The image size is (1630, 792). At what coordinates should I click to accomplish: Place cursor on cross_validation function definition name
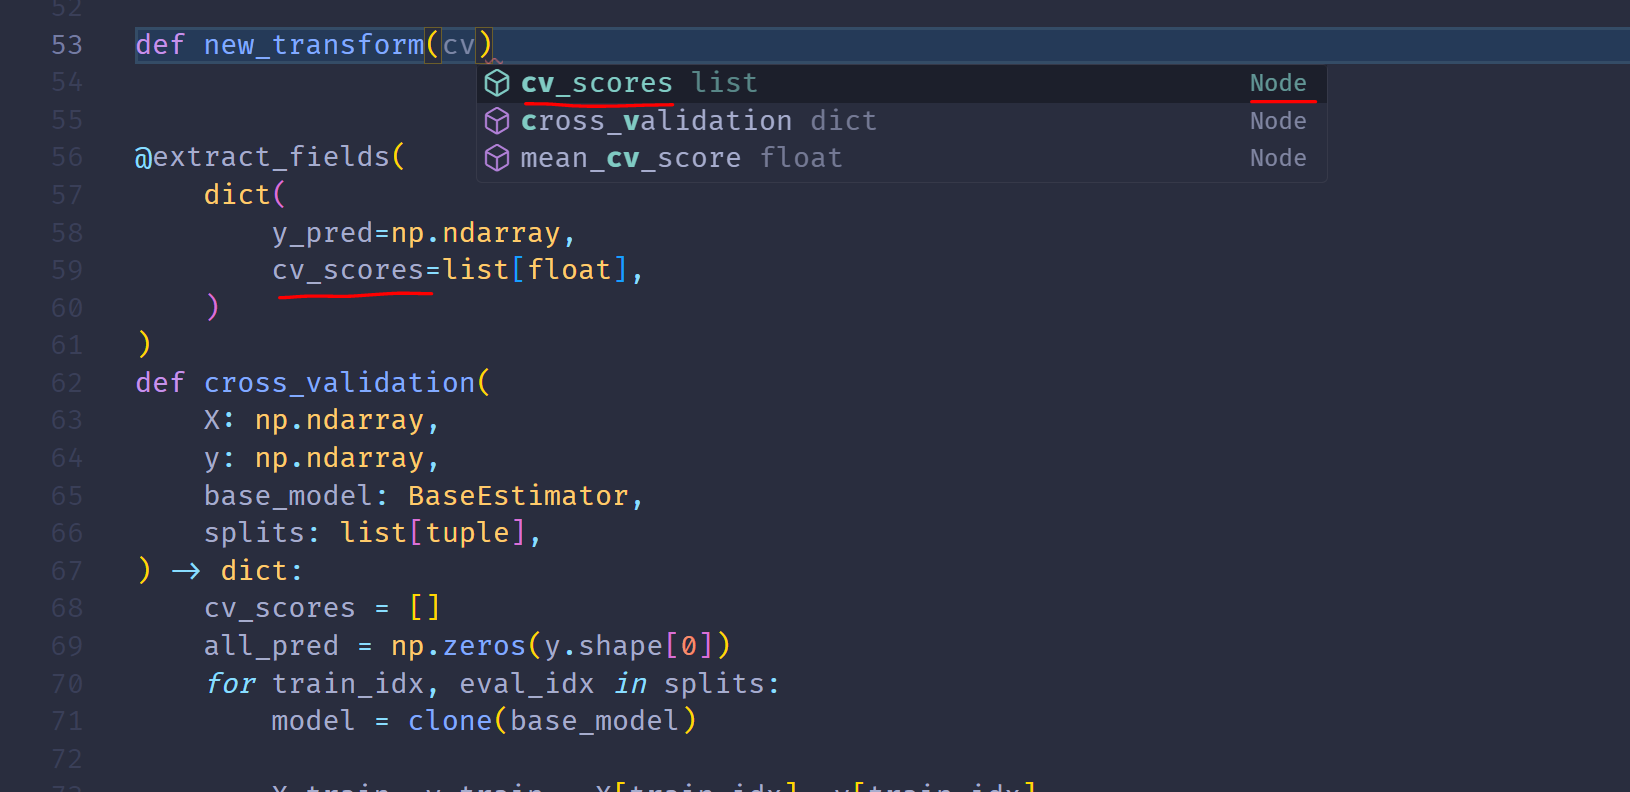click(339, 383)
